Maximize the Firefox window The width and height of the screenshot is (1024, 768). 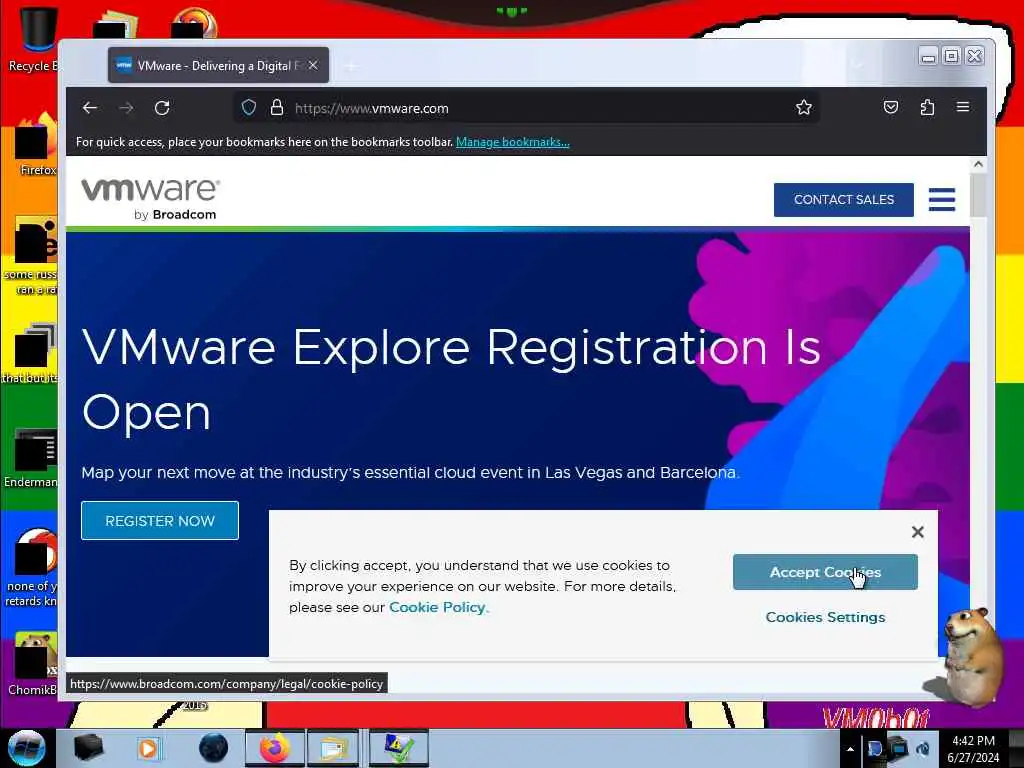[952, 56]
